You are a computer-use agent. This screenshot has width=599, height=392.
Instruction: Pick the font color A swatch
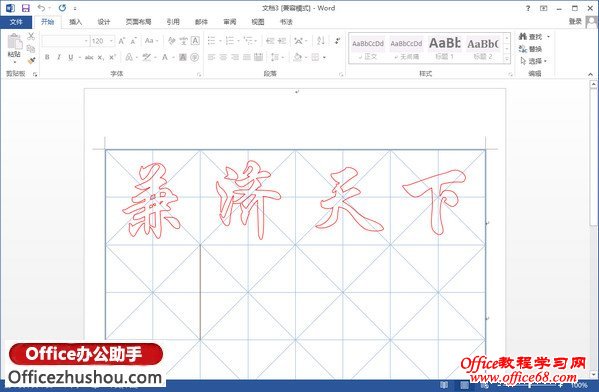[165, 57]
